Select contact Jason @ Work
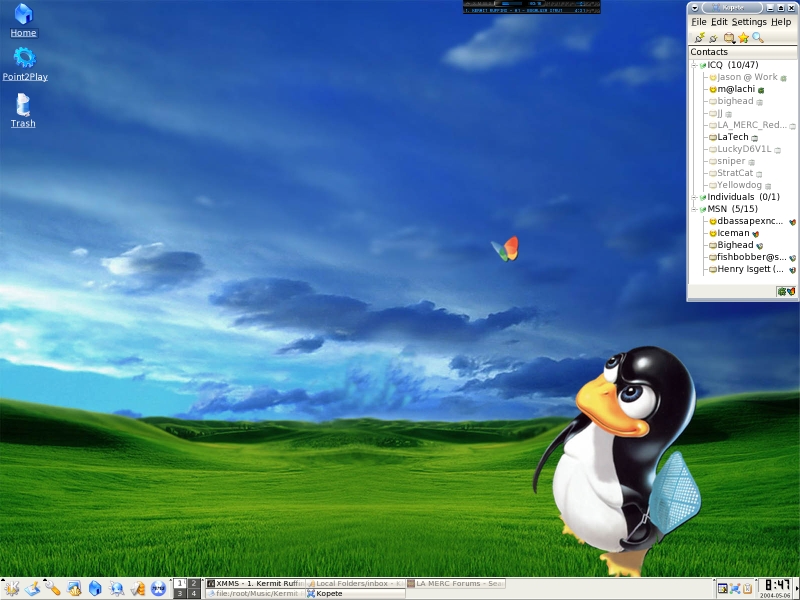Image resolution: width=800 pixels, height=600 pixels. pos(747,77)
